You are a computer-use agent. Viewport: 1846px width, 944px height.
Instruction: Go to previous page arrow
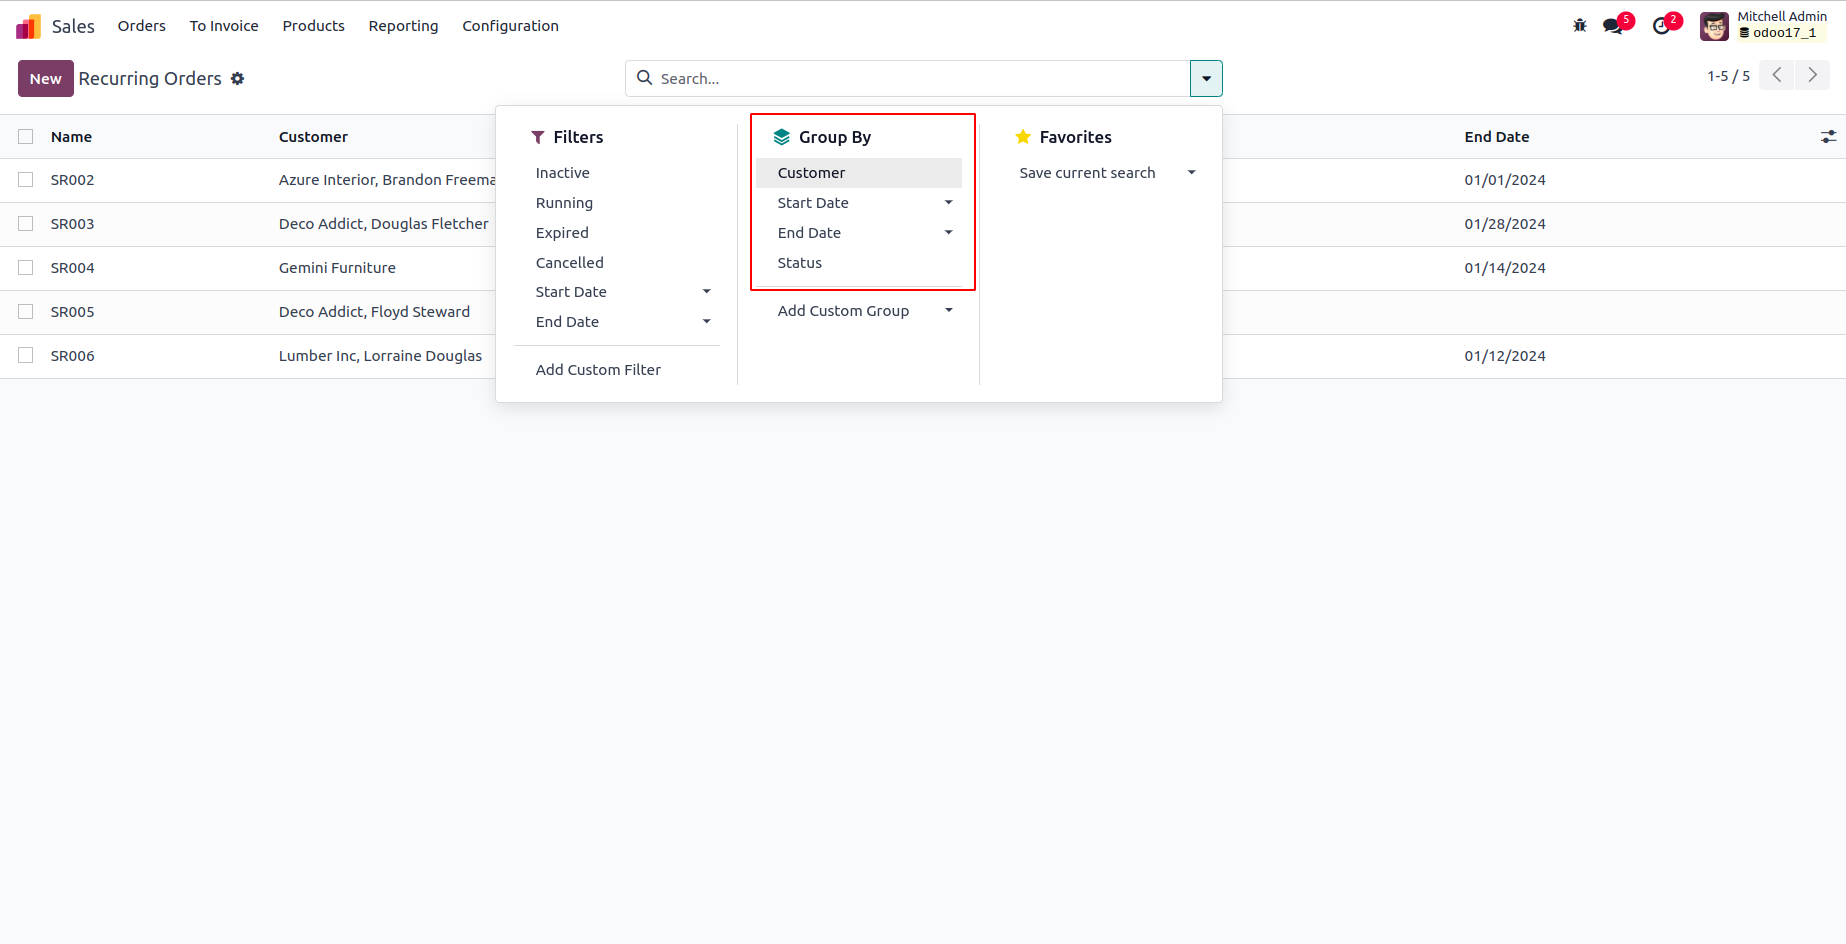coord(1777,76)
